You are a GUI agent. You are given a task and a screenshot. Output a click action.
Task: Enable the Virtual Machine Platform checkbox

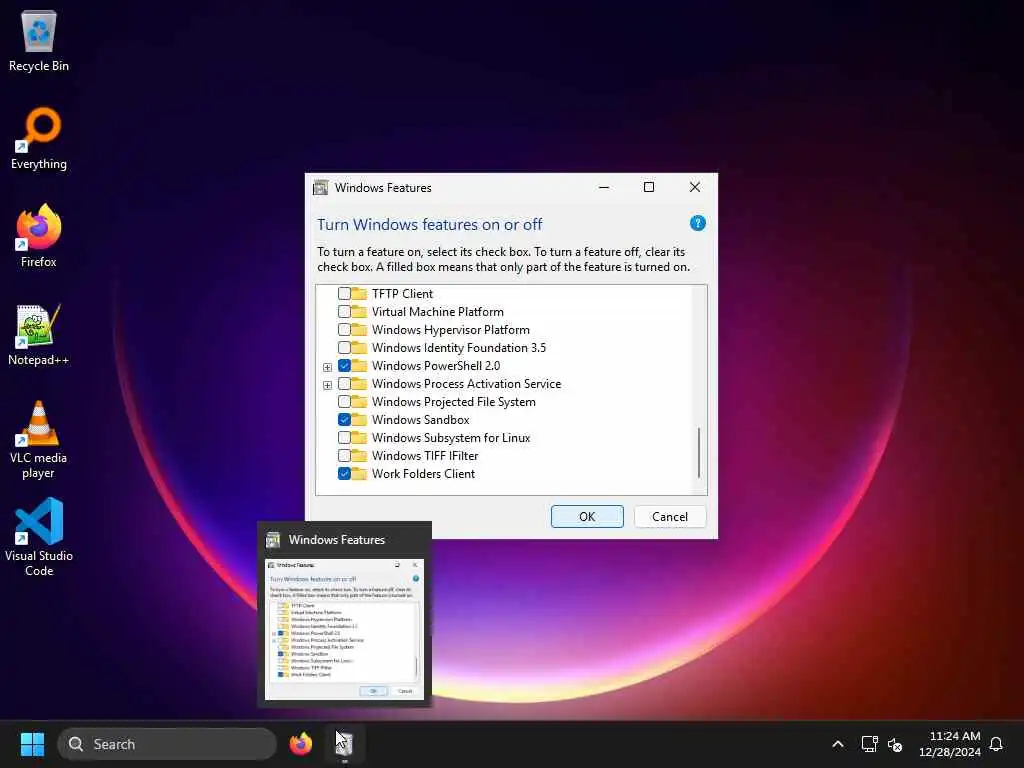coord(344,312)
